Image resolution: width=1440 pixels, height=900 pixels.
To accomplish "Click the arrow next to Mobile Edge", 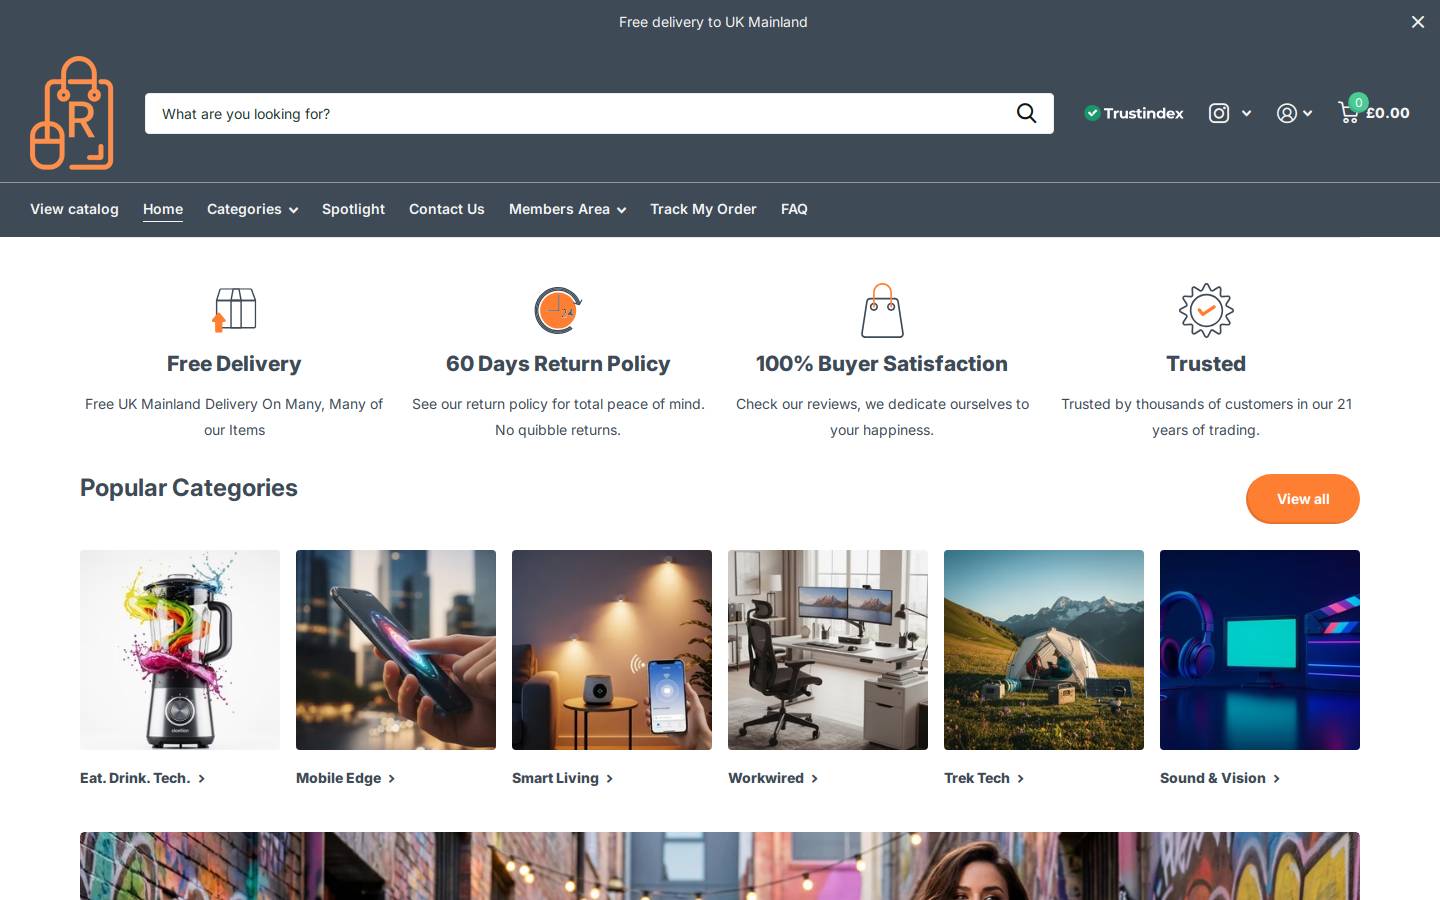I will [x=391, y=778].
